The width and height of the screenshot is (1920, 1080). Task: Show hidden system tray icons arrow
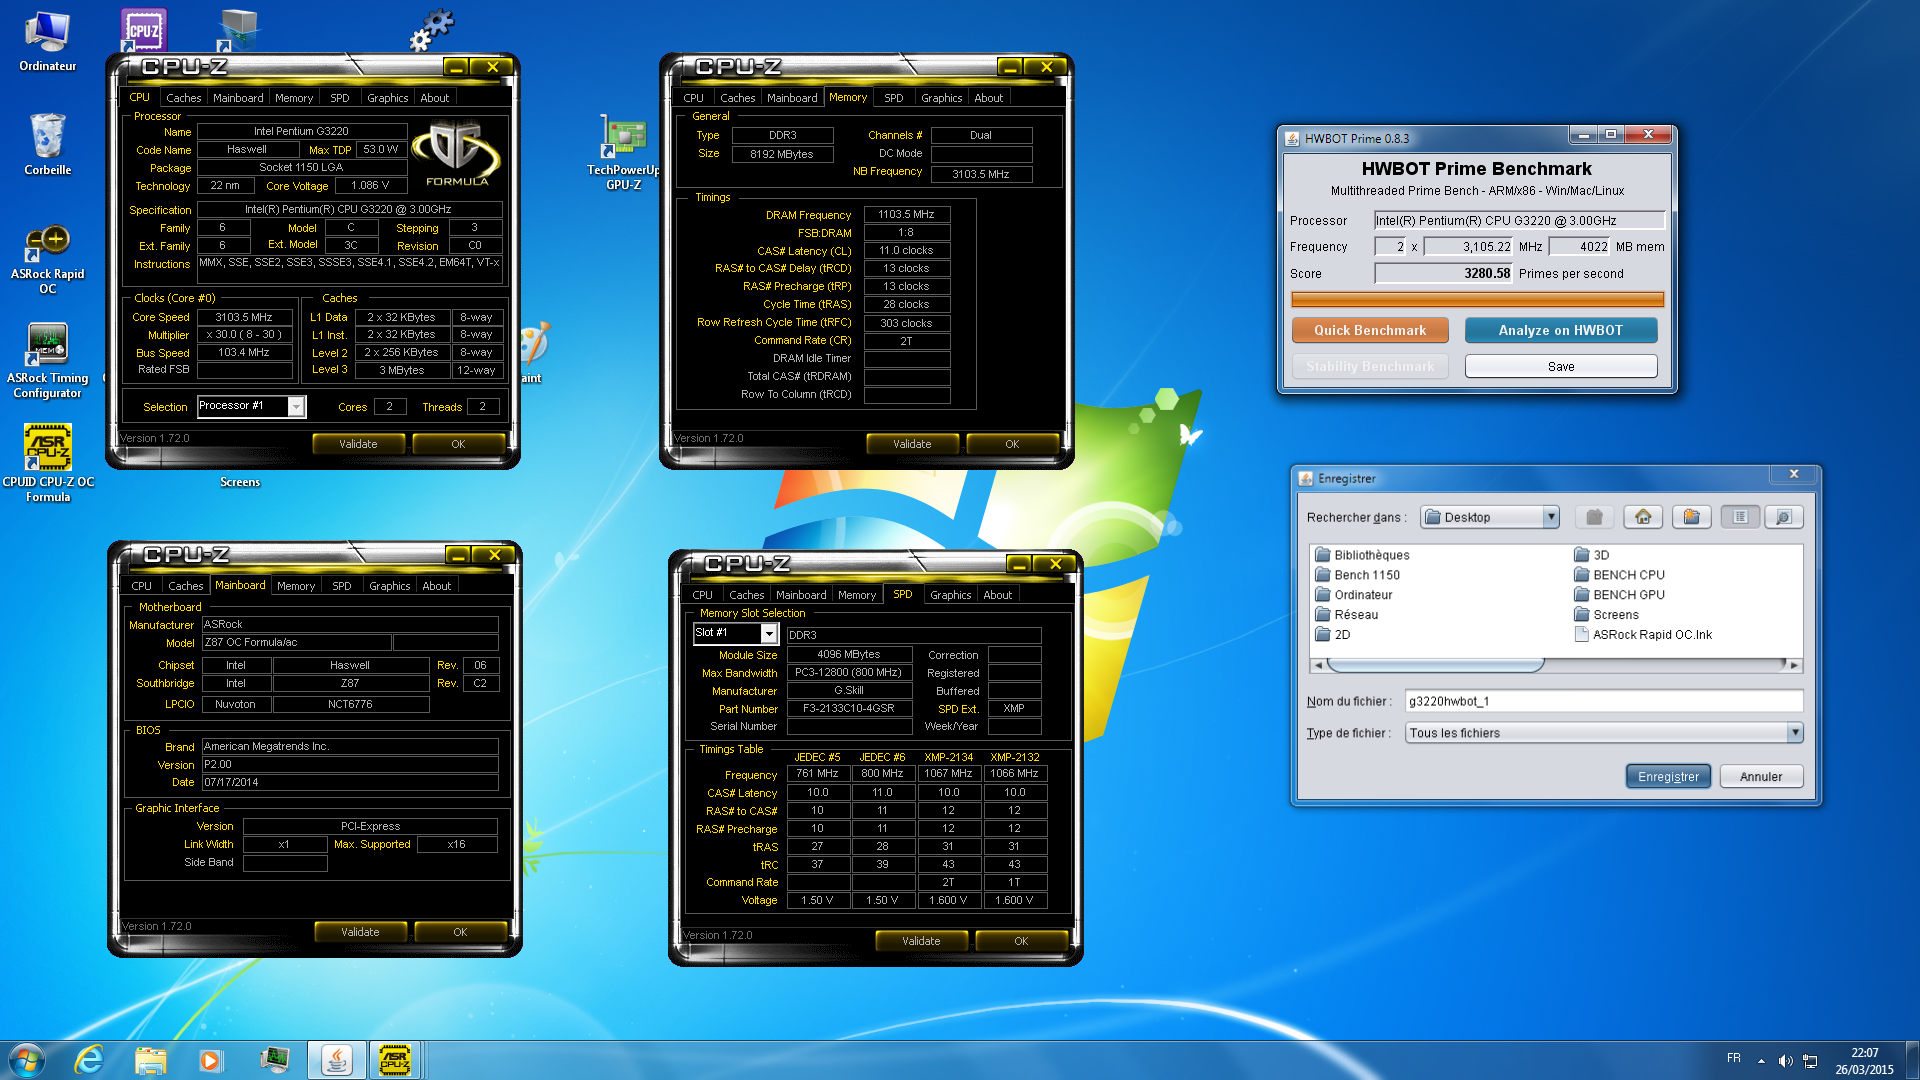[x=1761, y=1061]
